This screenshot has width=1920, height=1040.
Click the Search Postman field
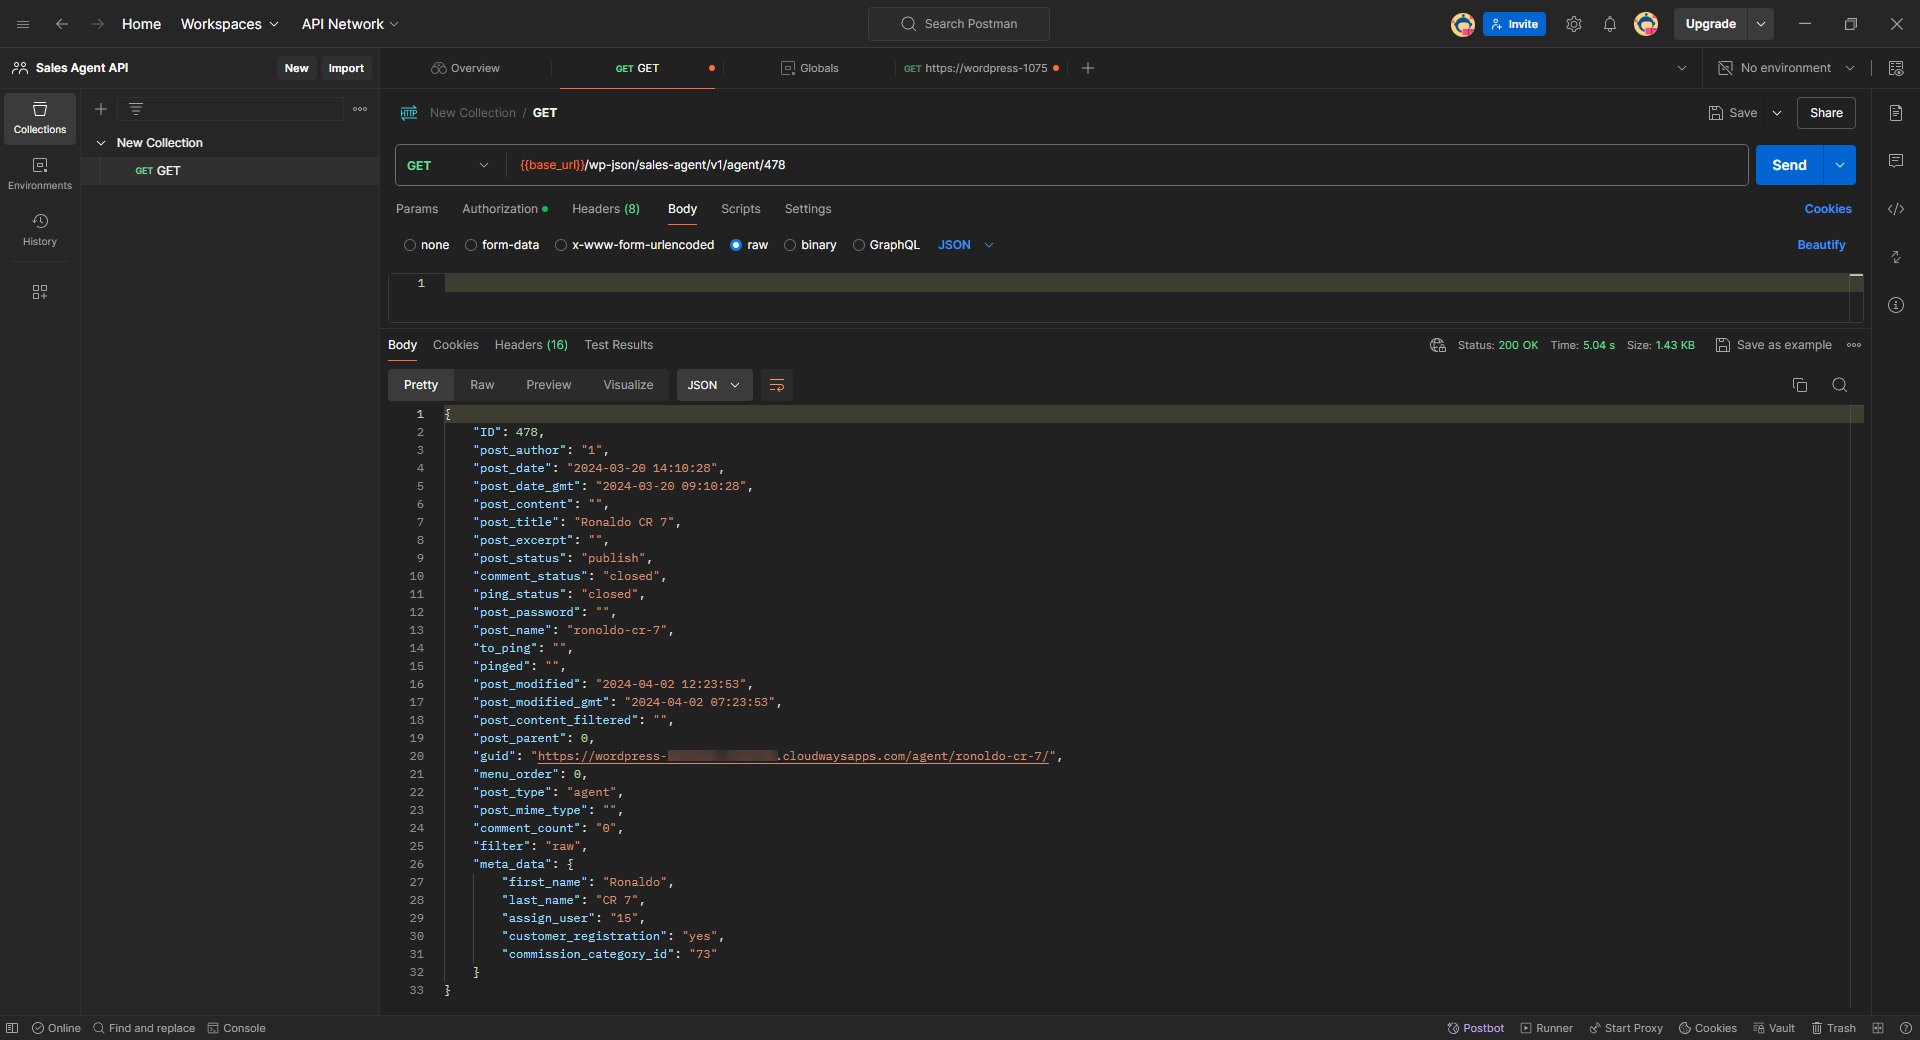coord(959,24)
